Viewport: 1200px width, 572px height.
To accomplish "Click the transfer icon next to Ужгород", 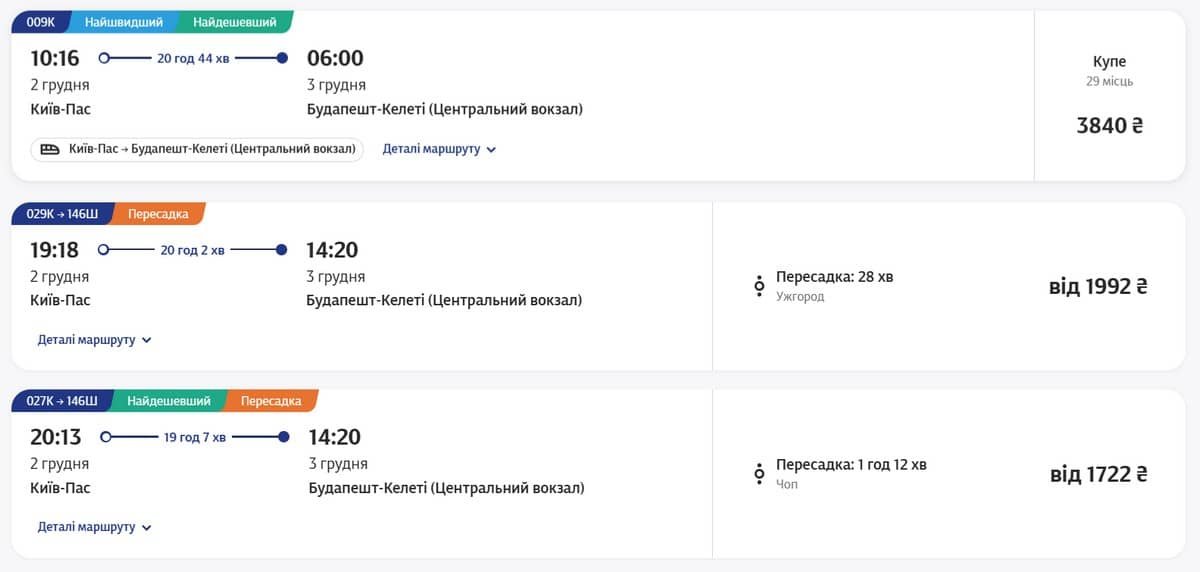I will point(759,286).
